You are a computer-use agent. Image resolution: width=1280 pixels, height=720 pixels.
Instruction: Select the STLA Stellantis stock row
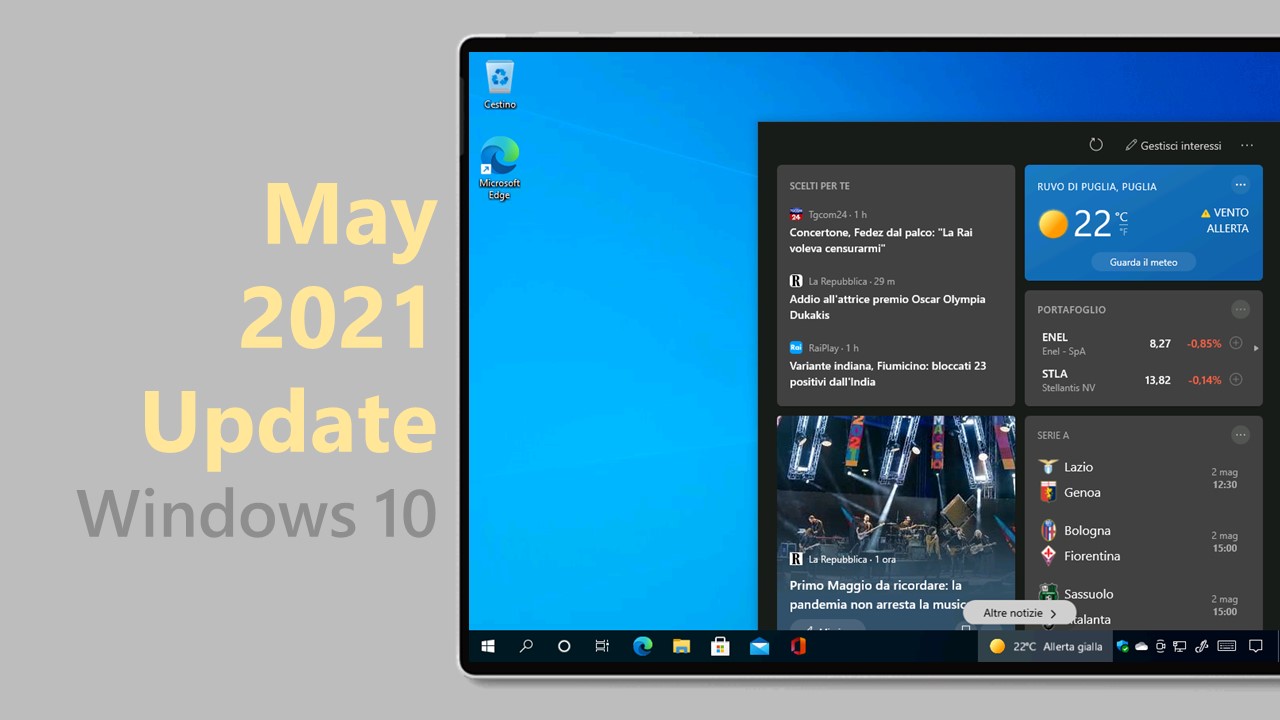point(1143,379)
